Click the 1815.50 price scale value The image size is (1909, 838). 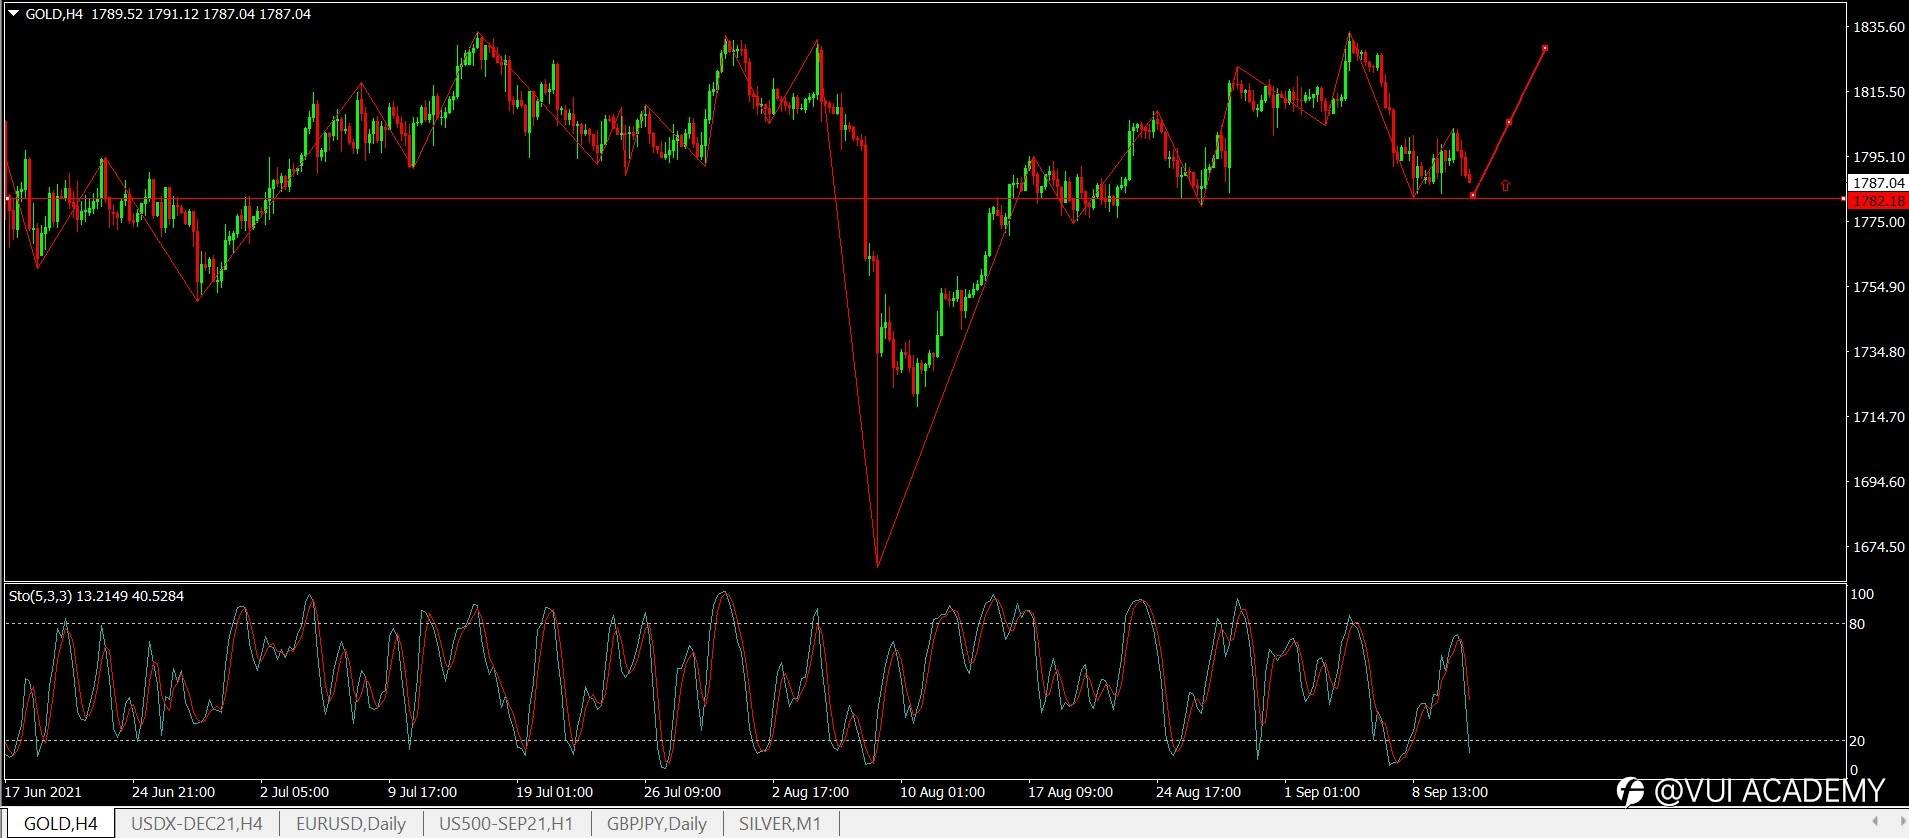click(x=1879, y=92)
